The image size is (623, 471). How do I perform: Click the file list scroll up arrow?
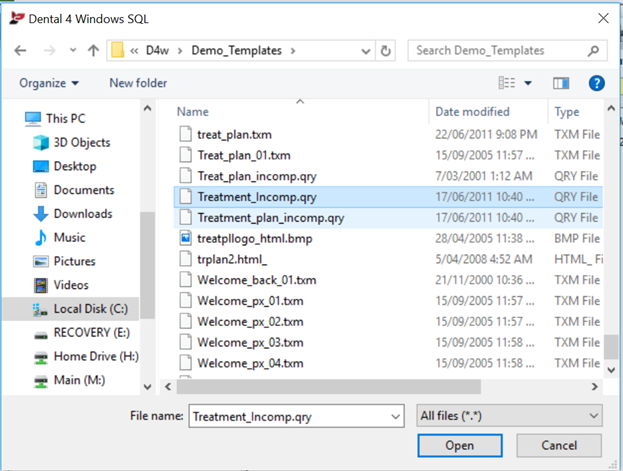pyautogui.click(x=611, y=108)
